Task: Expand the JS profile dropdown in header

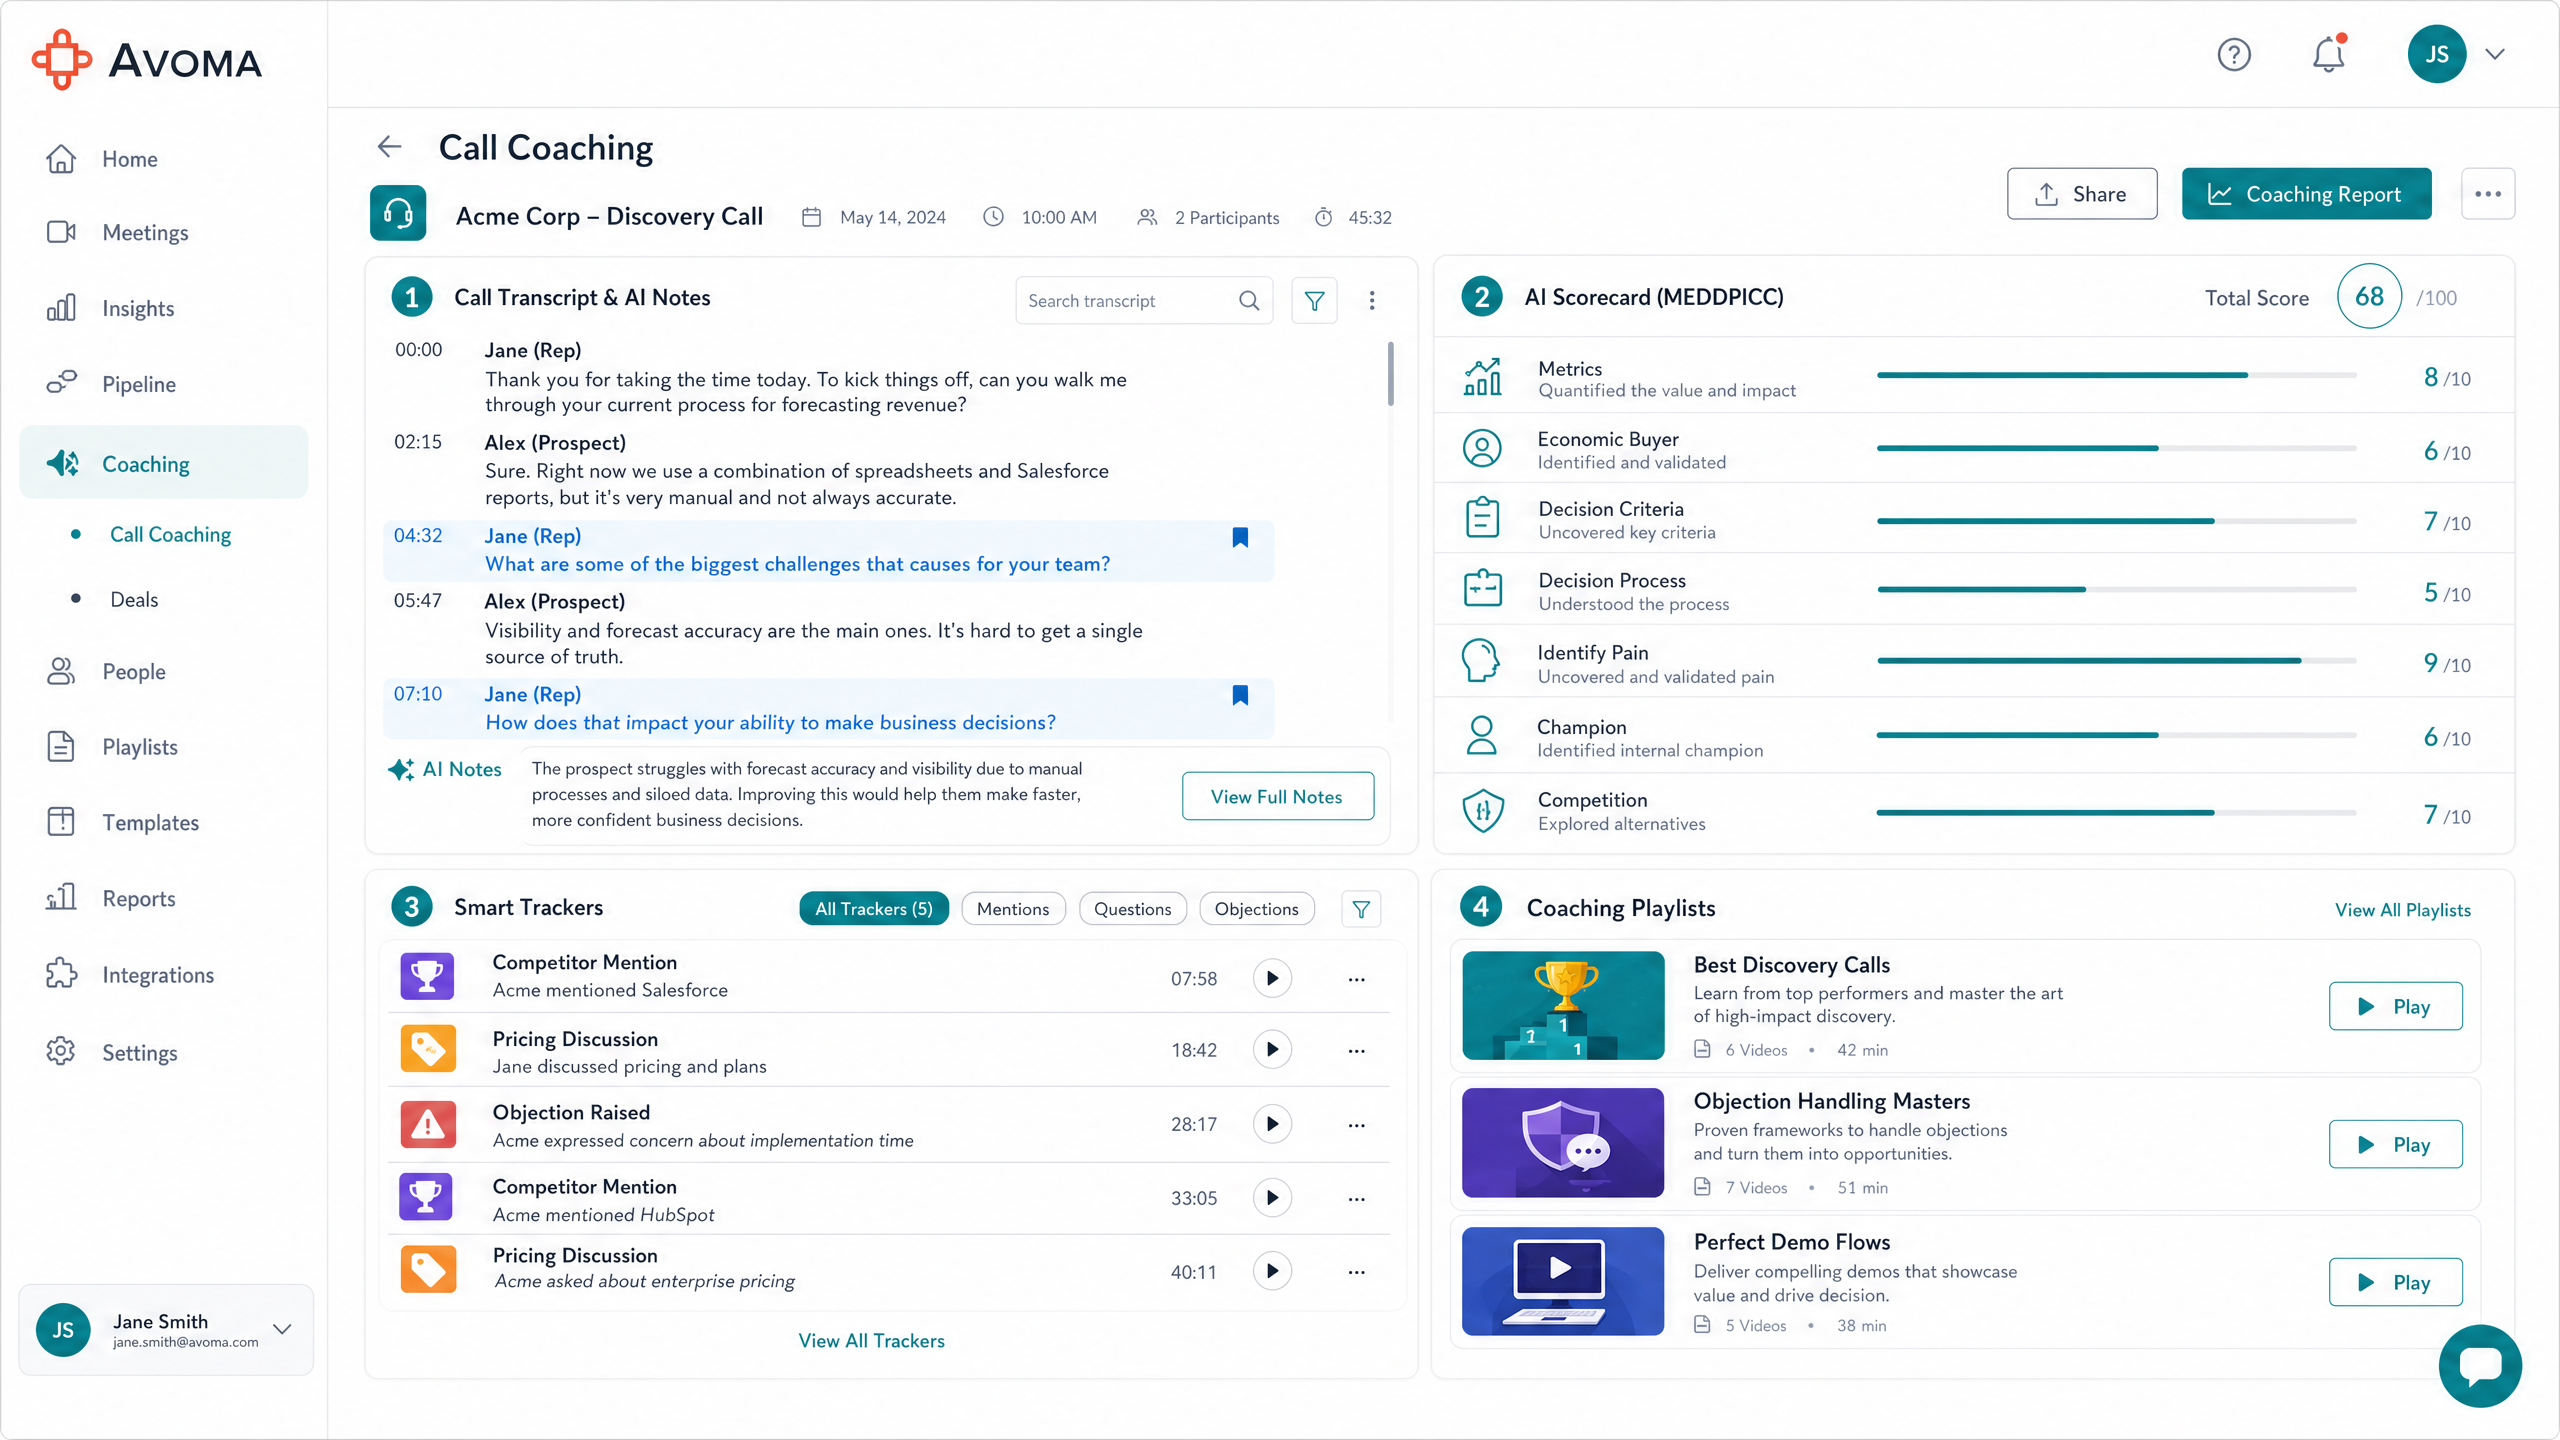Action: [2495, 54]
